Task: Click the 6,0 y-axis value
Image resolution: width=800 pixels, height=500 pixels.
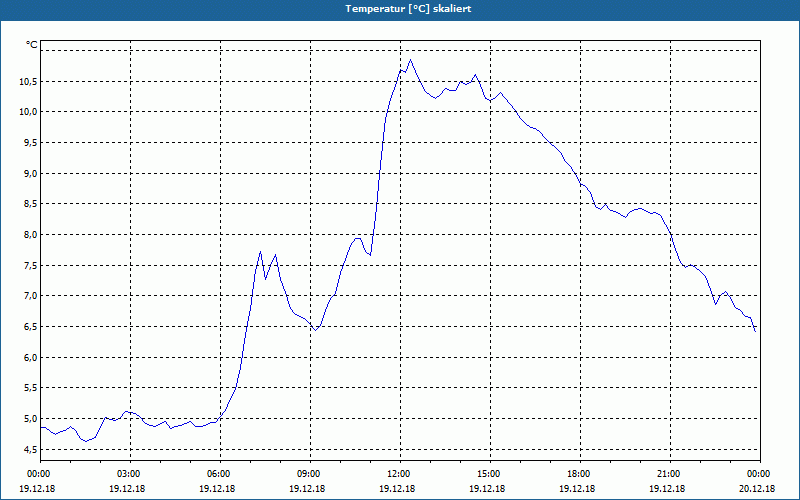Action: tap(31, 358)
